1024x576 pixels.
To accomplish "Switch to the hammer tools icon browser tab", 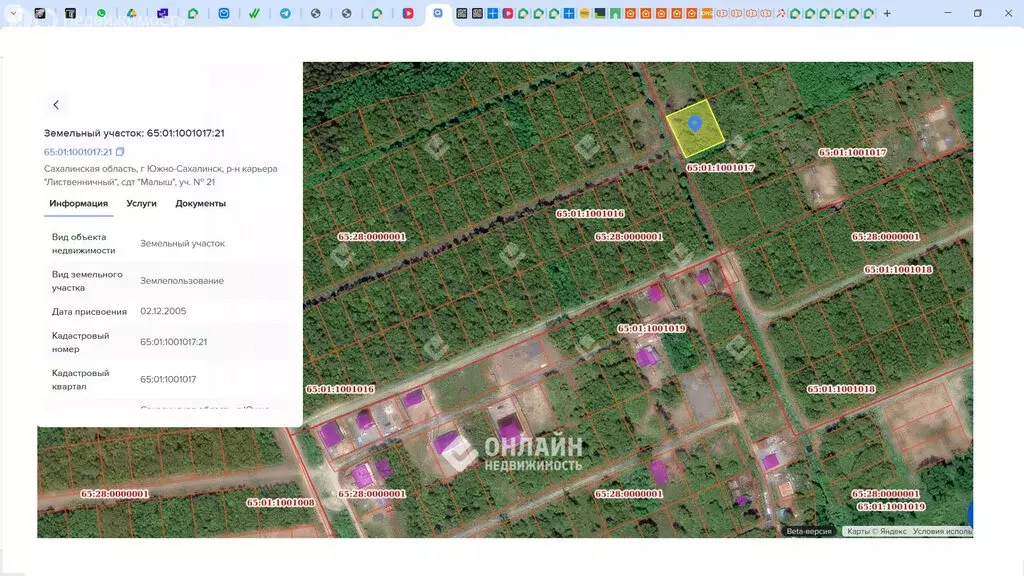I will [780, 13].
